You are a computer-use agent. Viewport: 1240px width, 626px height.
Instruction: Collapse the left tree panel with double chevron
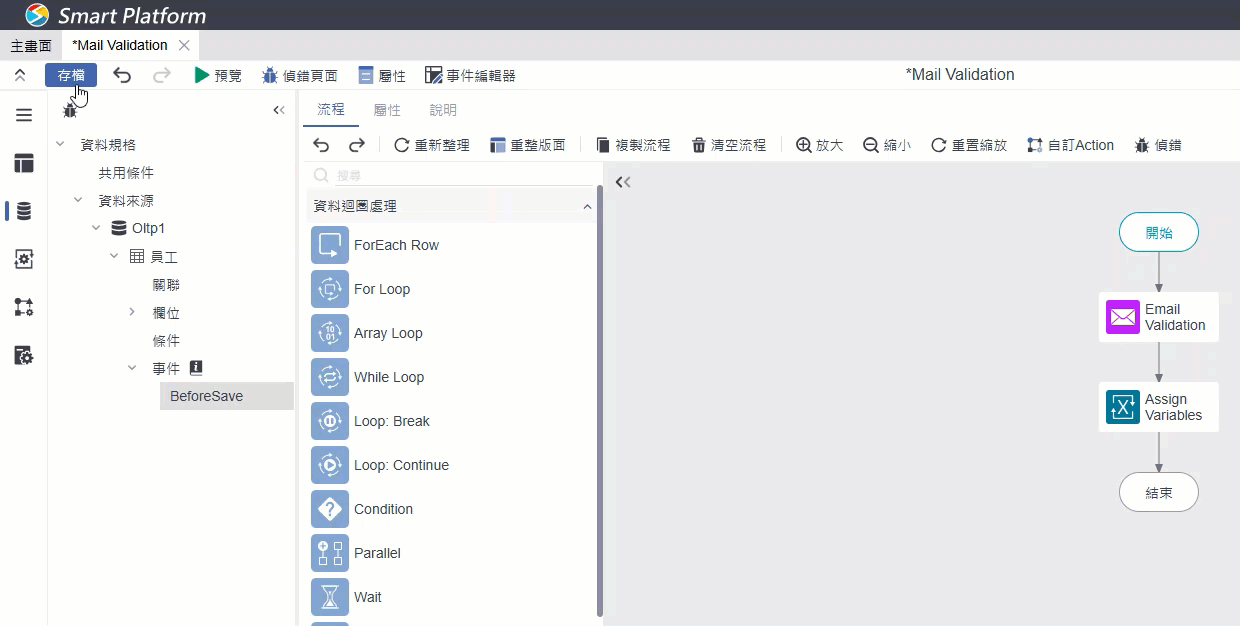(x=279, y=110)
